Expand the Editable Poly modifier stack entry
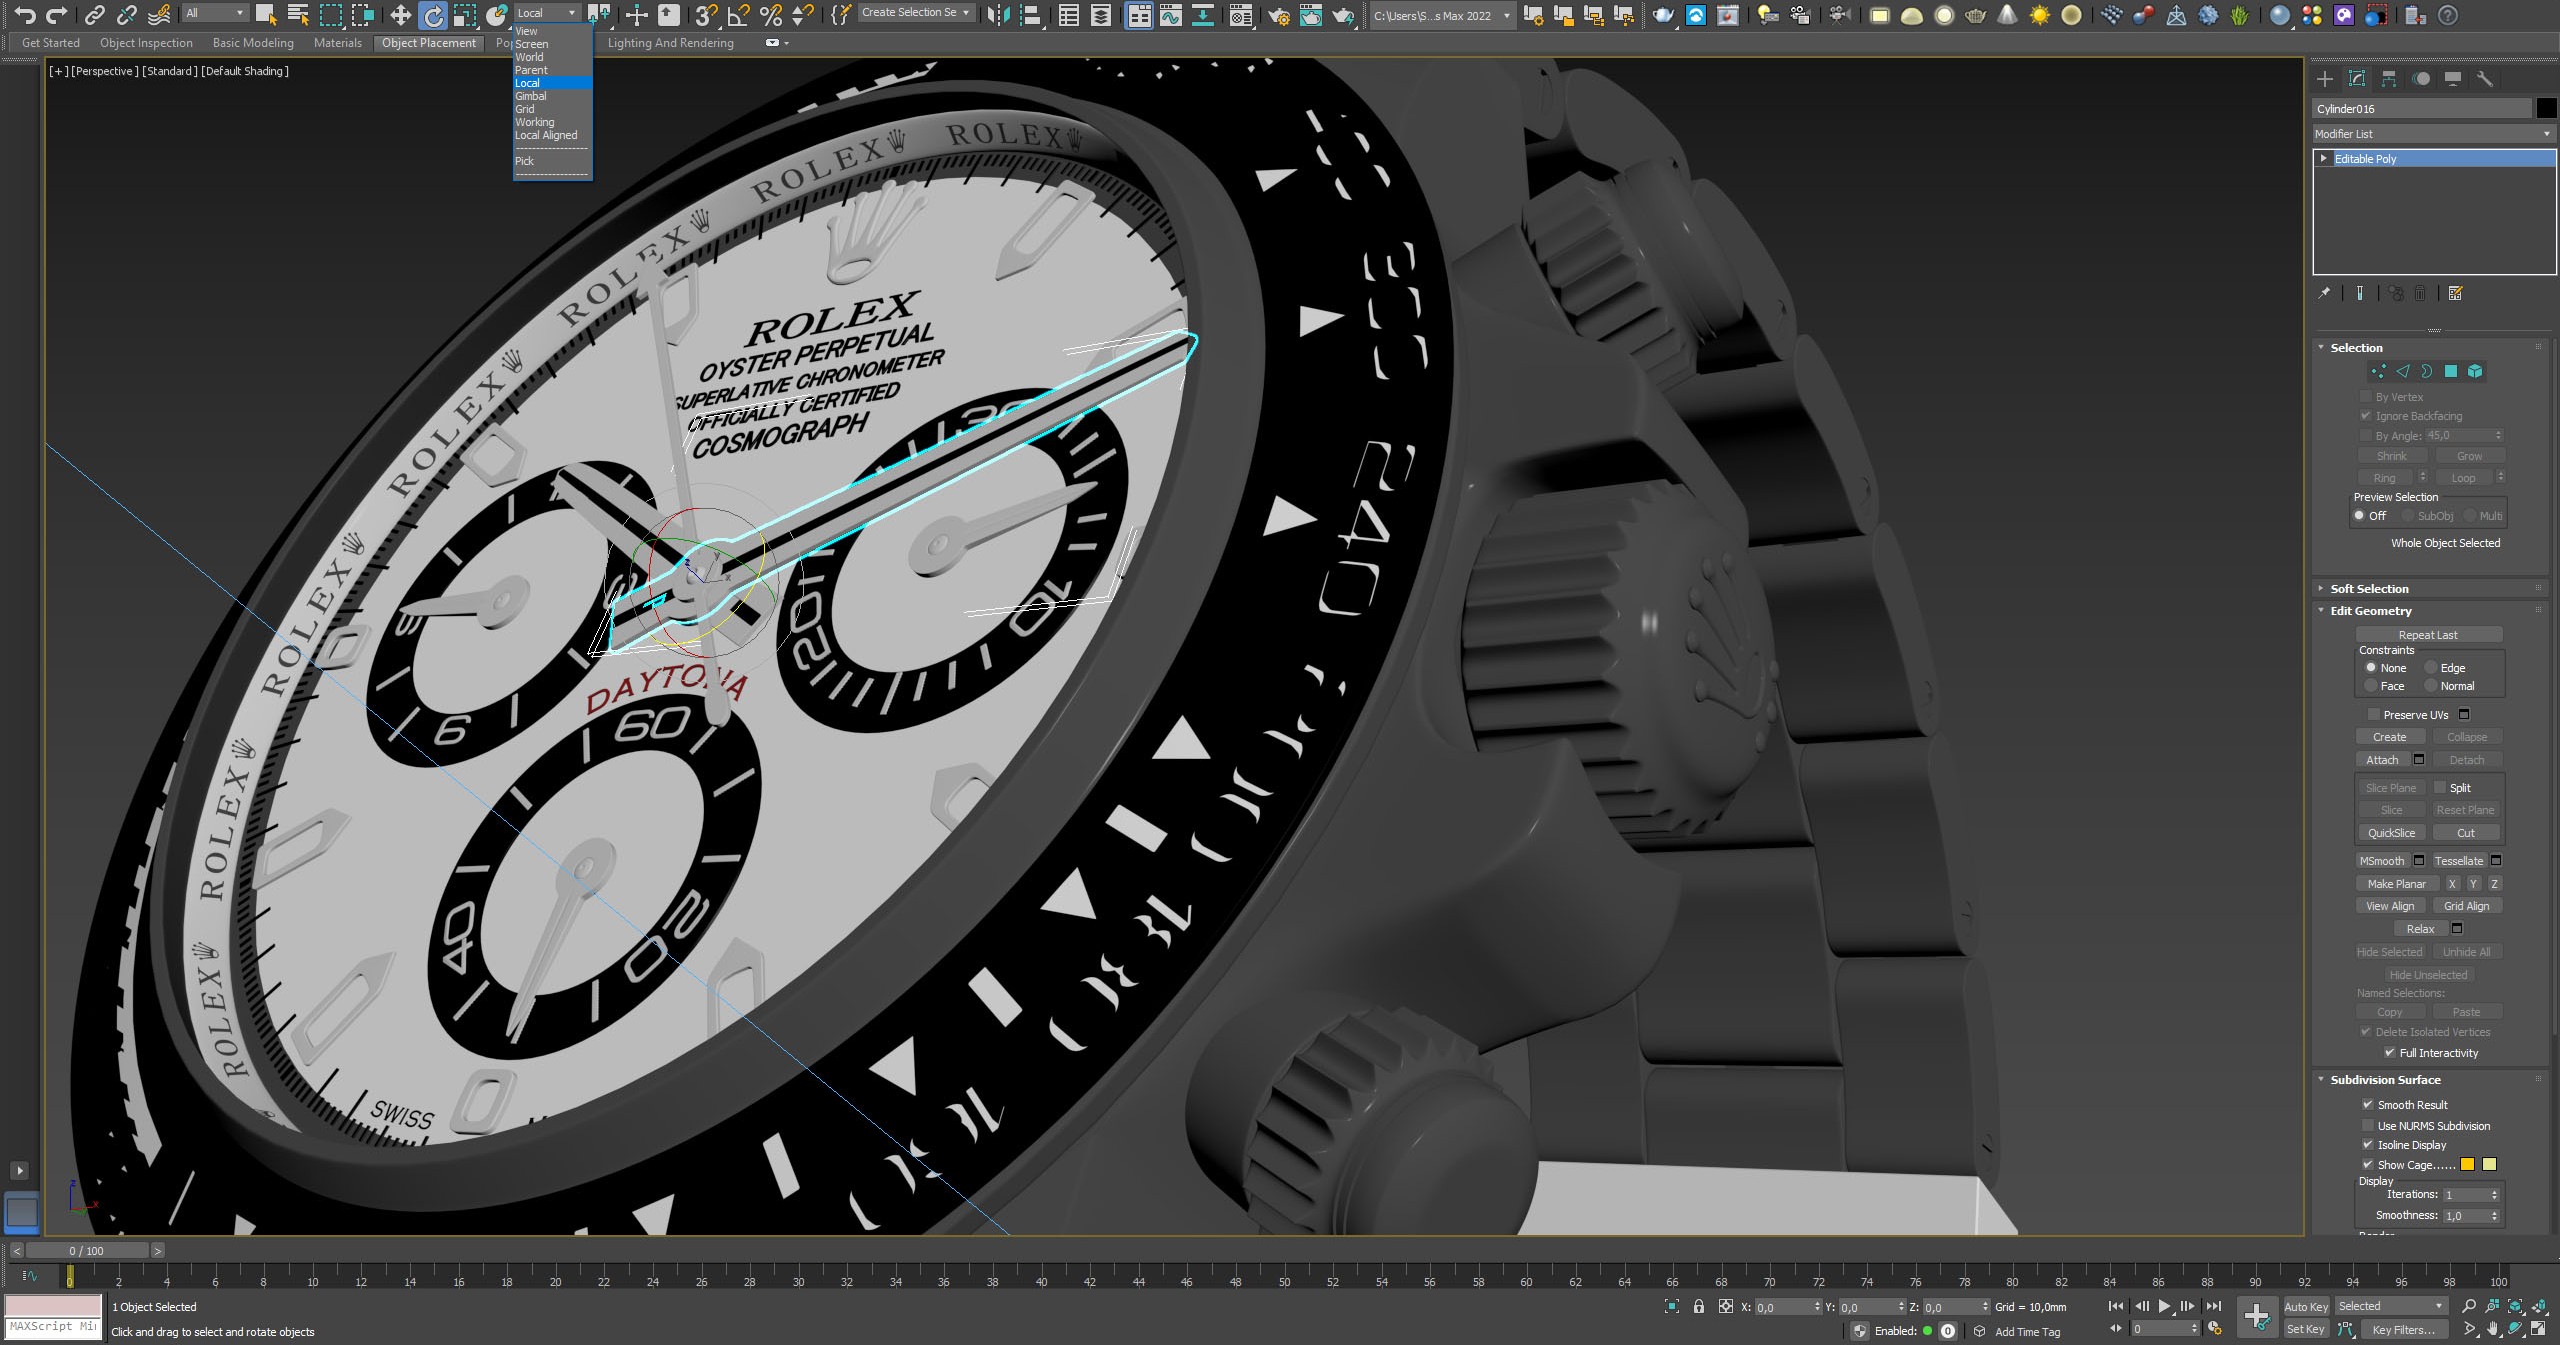The width and height of the screenshot is (2560, 1345). point(2324,159)
